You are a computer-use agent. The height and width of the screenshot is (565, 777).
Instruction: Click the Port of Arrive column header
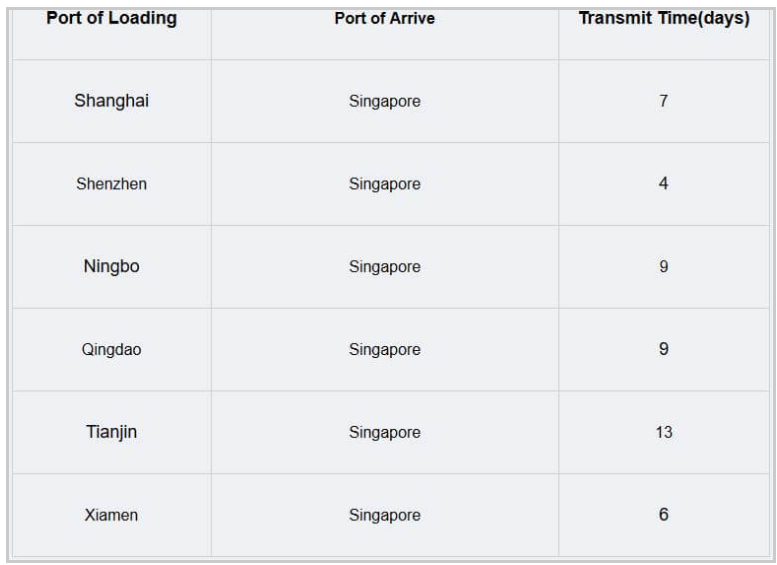384,19
